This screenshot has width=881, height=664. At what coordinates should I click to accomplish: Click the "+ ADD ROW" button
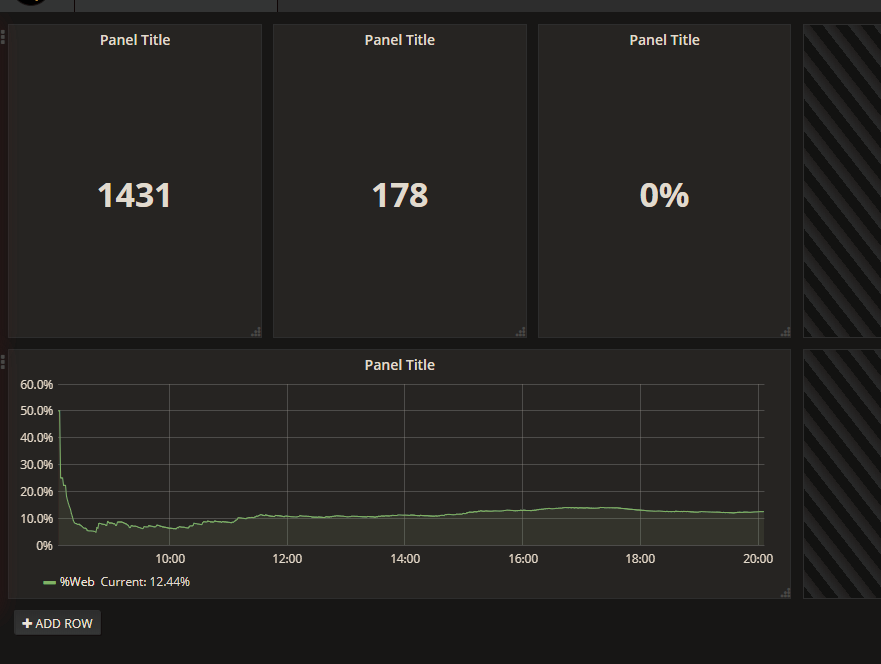coord(57,622)
